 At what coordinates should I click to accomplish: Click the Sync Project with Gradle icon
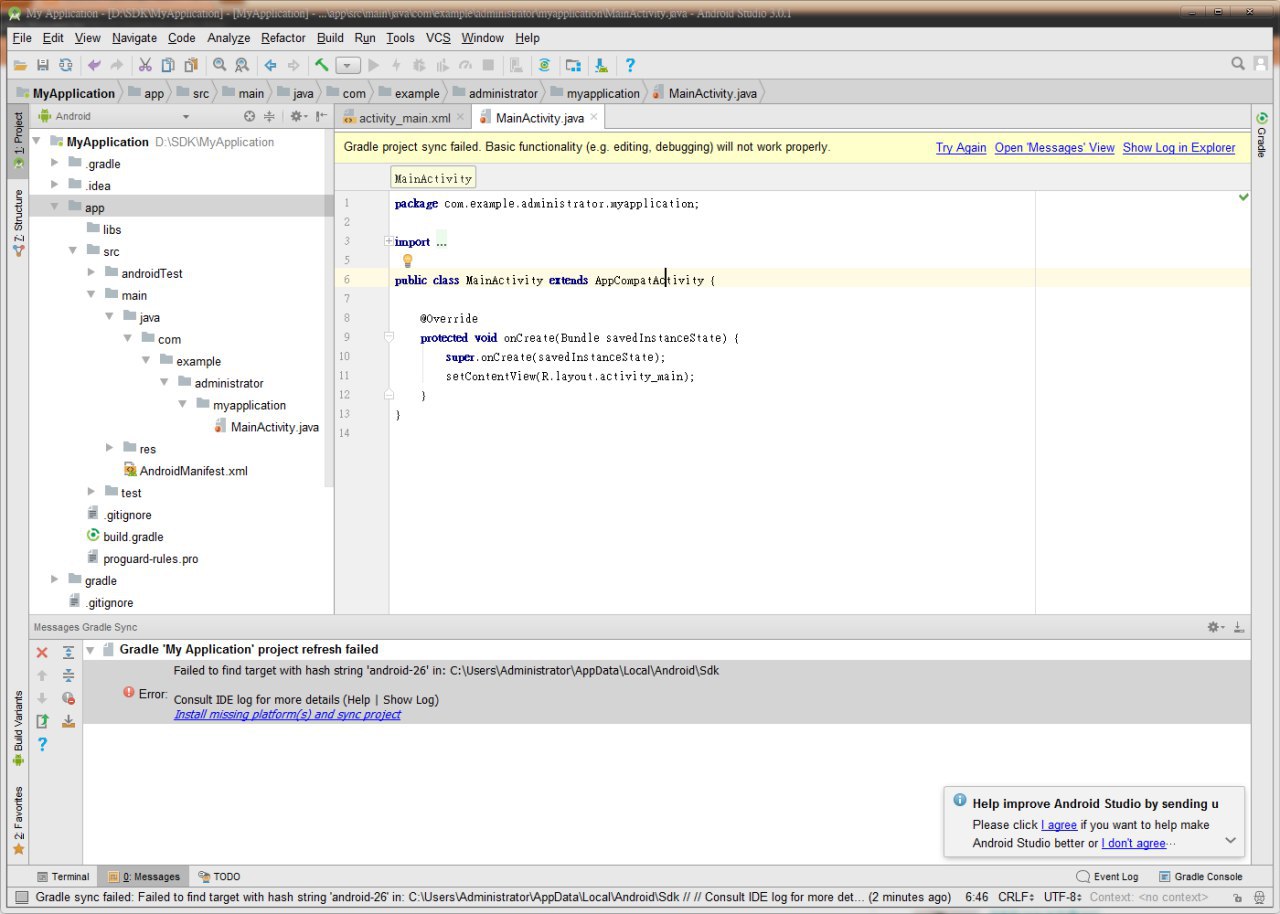[544, 65]
